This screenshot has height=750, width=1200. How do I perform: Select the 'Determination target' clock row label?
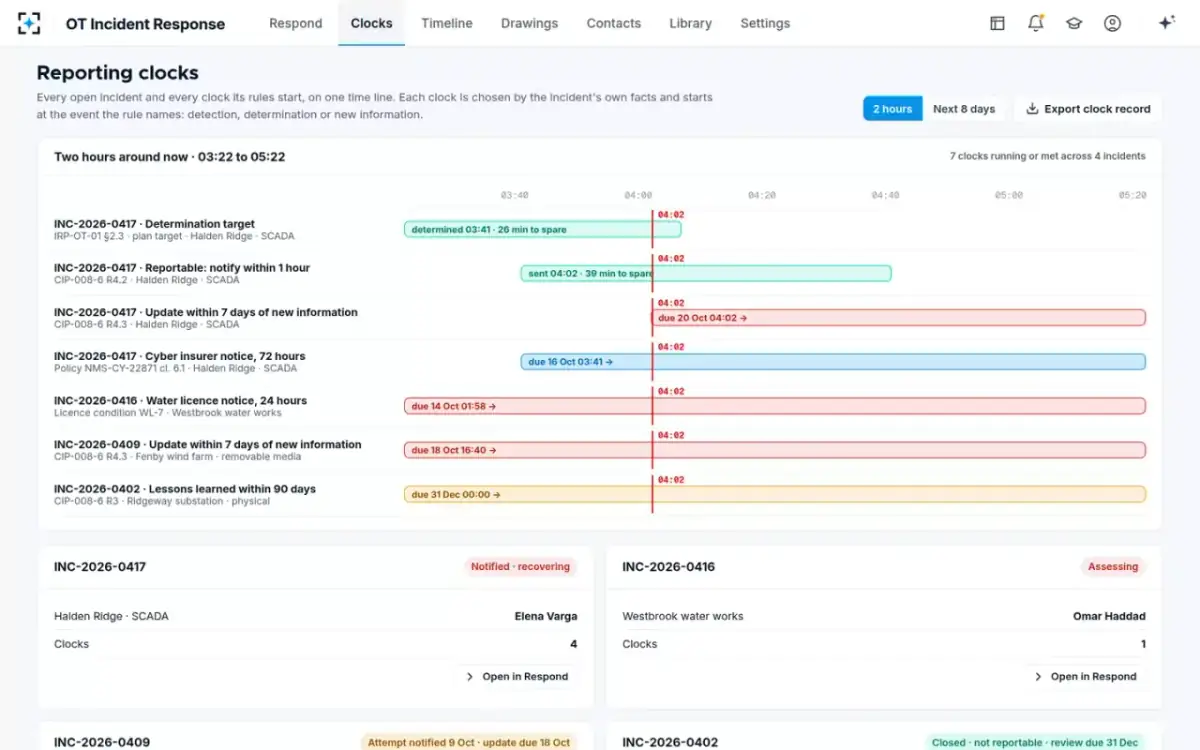[155, 224]
